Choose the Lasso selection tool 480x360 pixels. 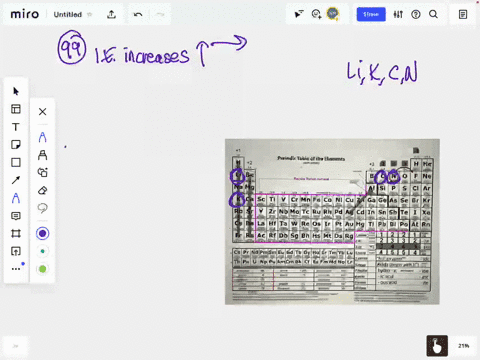click(42, 208)
